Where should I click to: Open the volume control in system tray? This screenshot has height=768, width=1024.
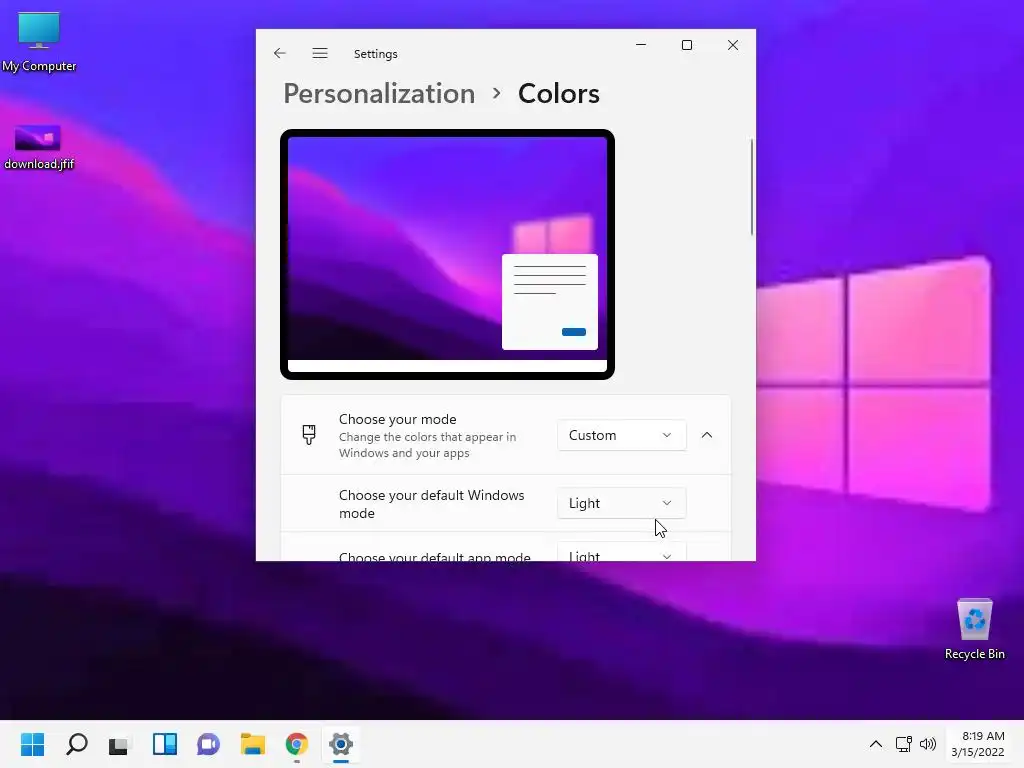point(927,744)
